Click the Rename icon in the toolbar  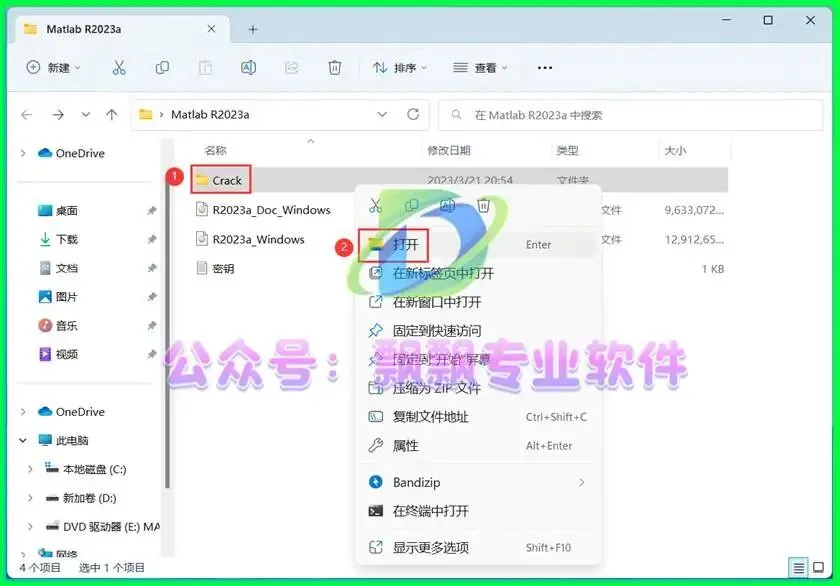[x=248, y=67]
